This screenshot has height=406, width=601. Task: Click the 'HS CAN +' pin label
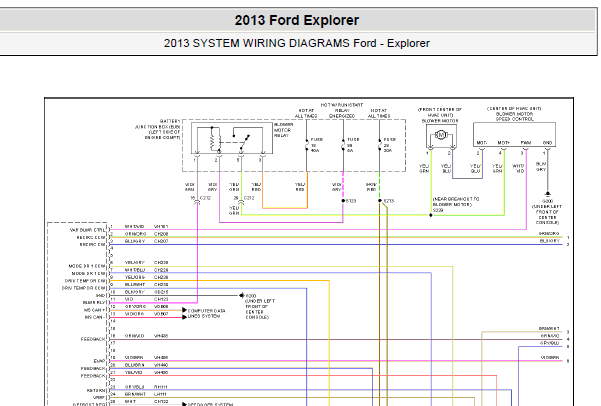[93, 310]
